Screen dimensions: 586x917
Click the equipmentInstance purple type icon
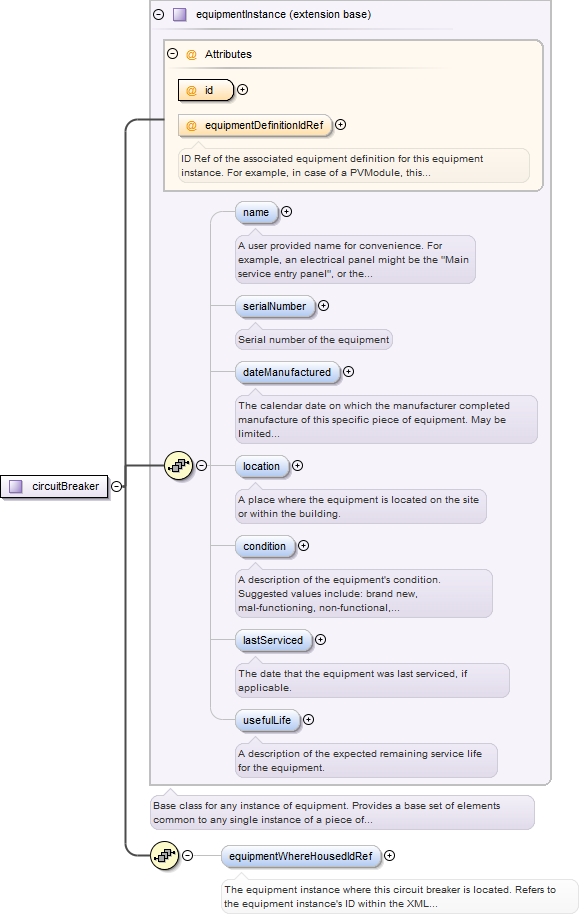(x=180, y=15)
